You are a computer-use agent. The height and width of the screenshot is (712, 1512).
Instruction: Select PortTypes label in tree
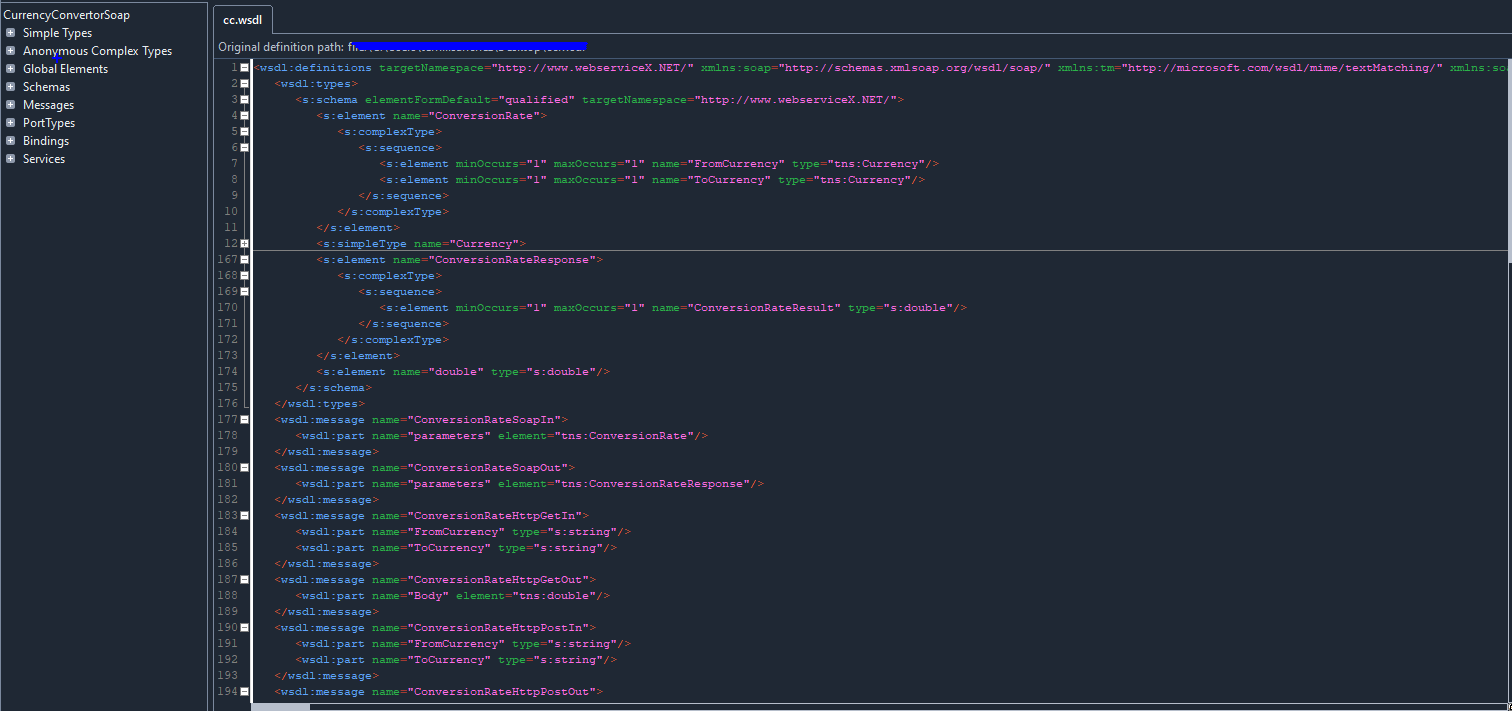[x=50, y=123]
